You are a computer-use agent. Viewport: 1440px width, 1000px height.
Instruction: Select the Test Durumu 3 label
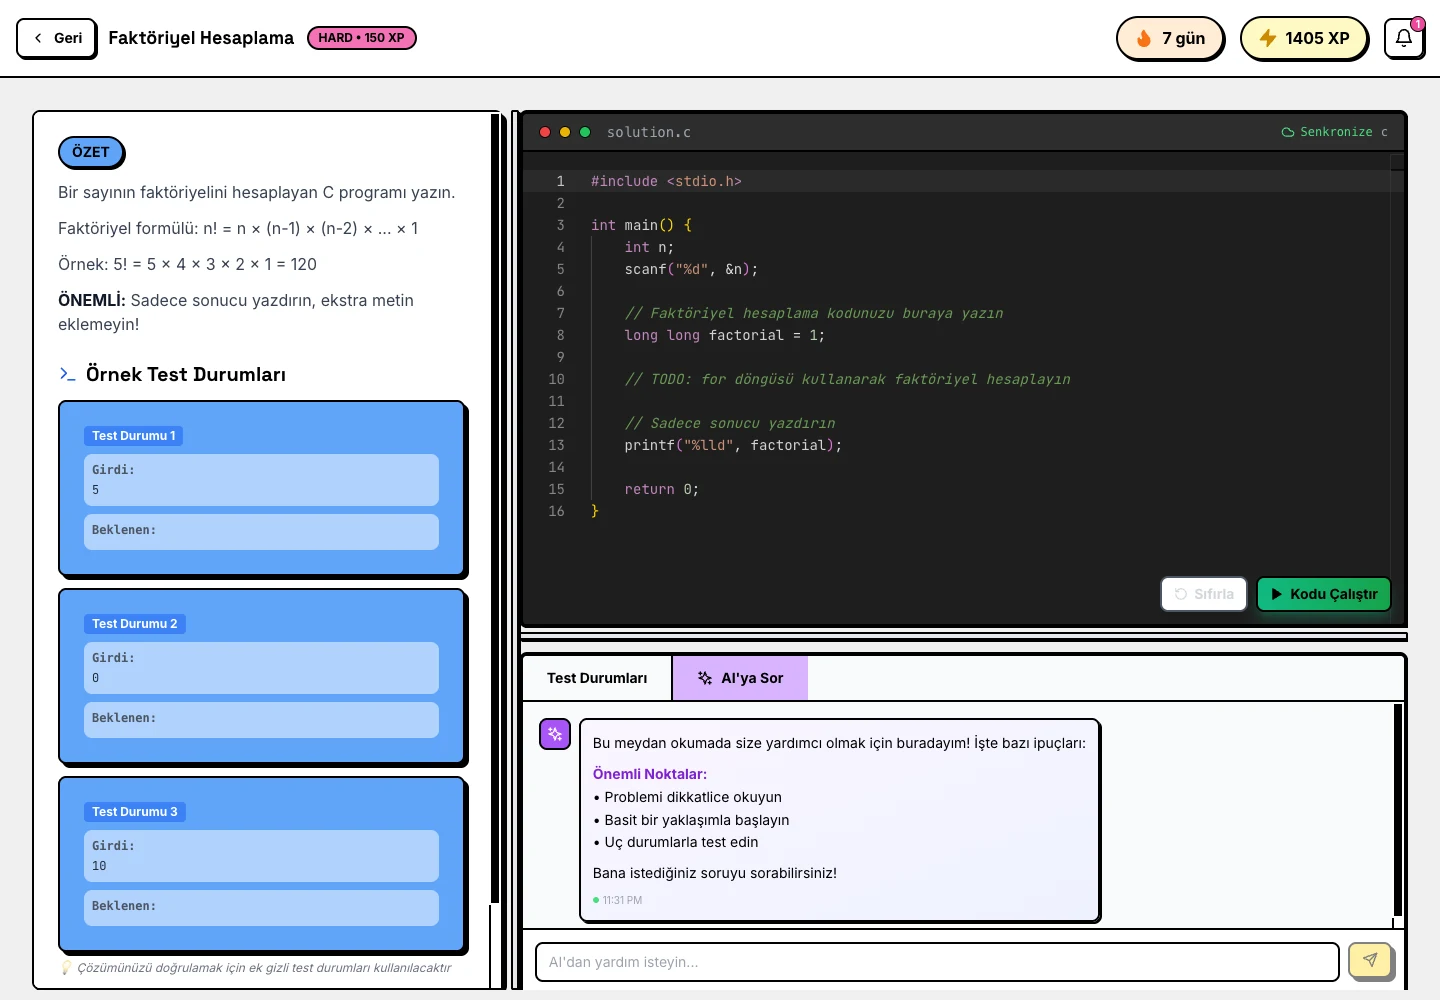click(x=135, y=812)
